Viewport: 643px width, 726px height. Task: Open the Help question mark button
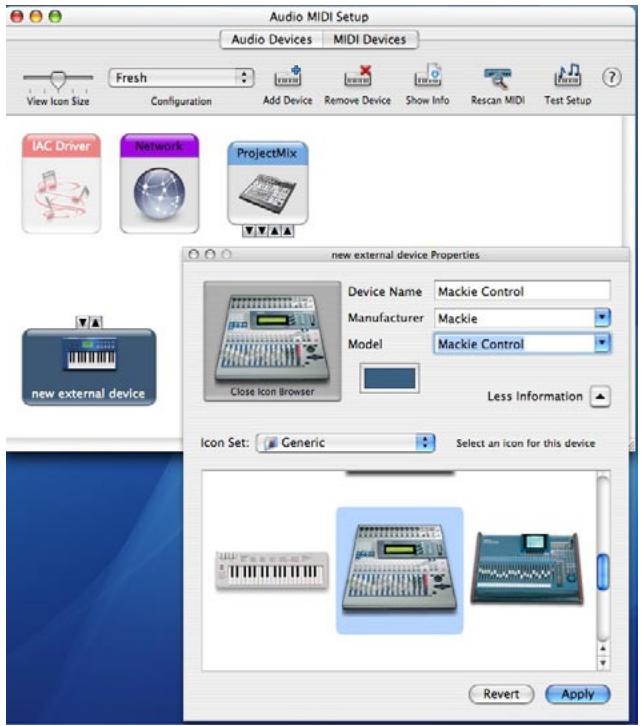tap(612, 77)
